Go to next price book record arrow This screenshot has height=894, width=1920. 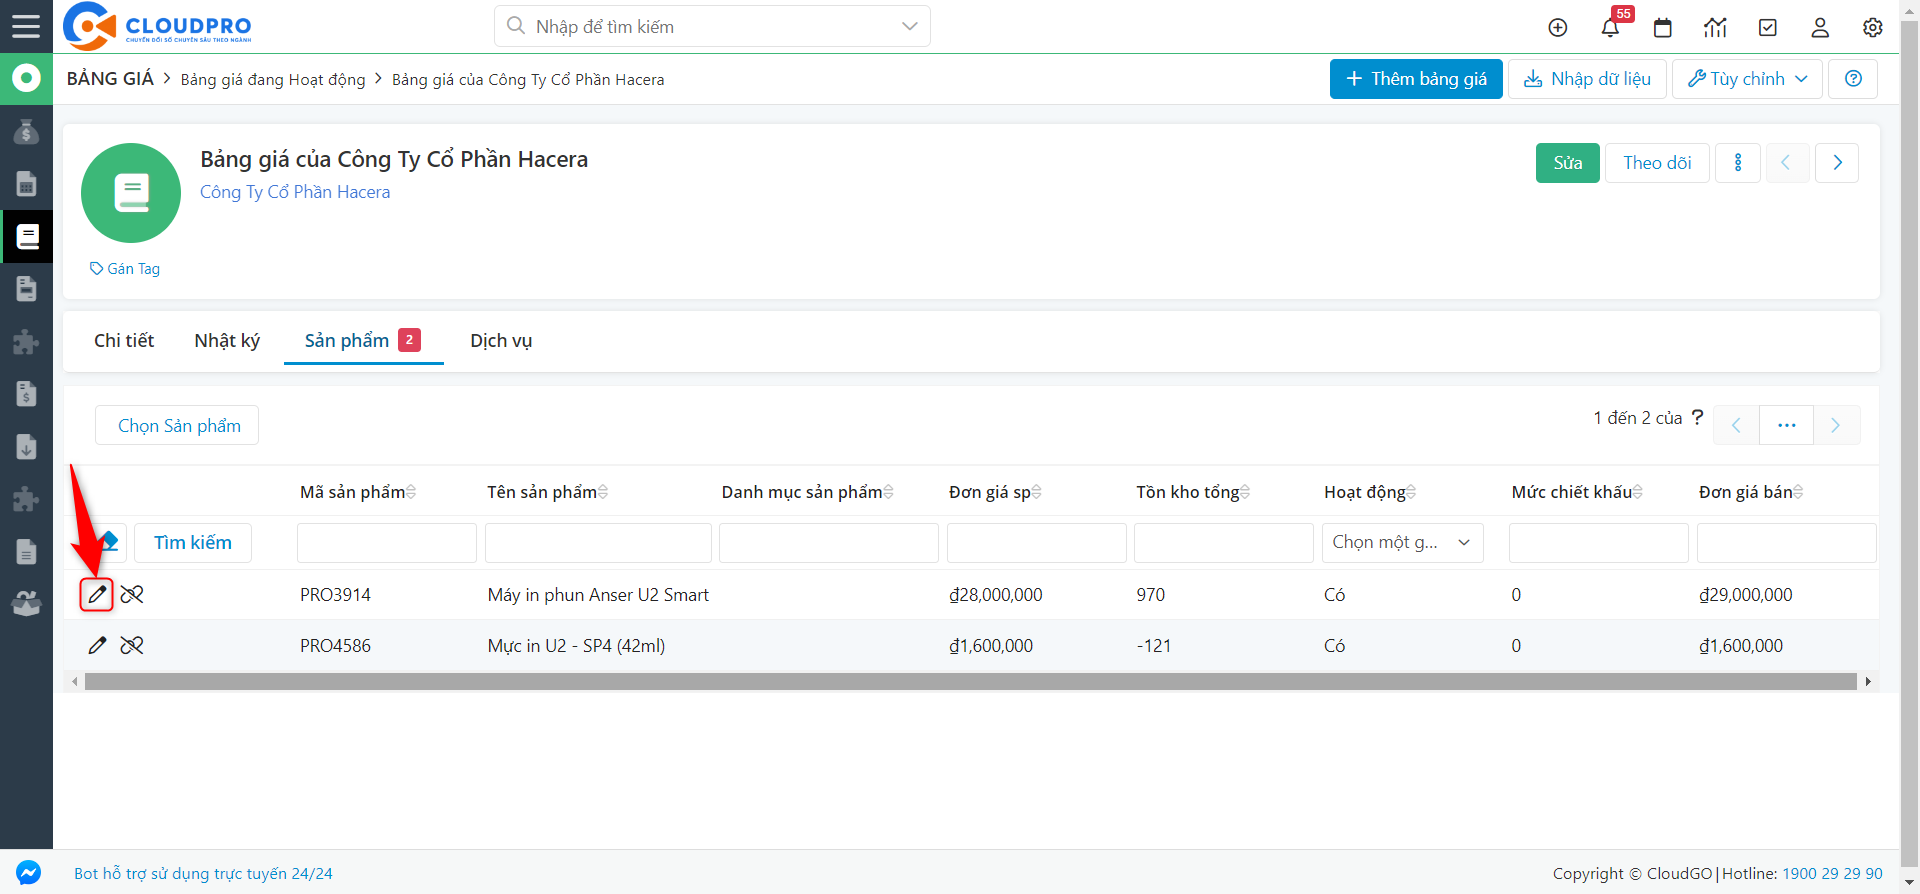pyautogui.click(x=1837, y=163)
